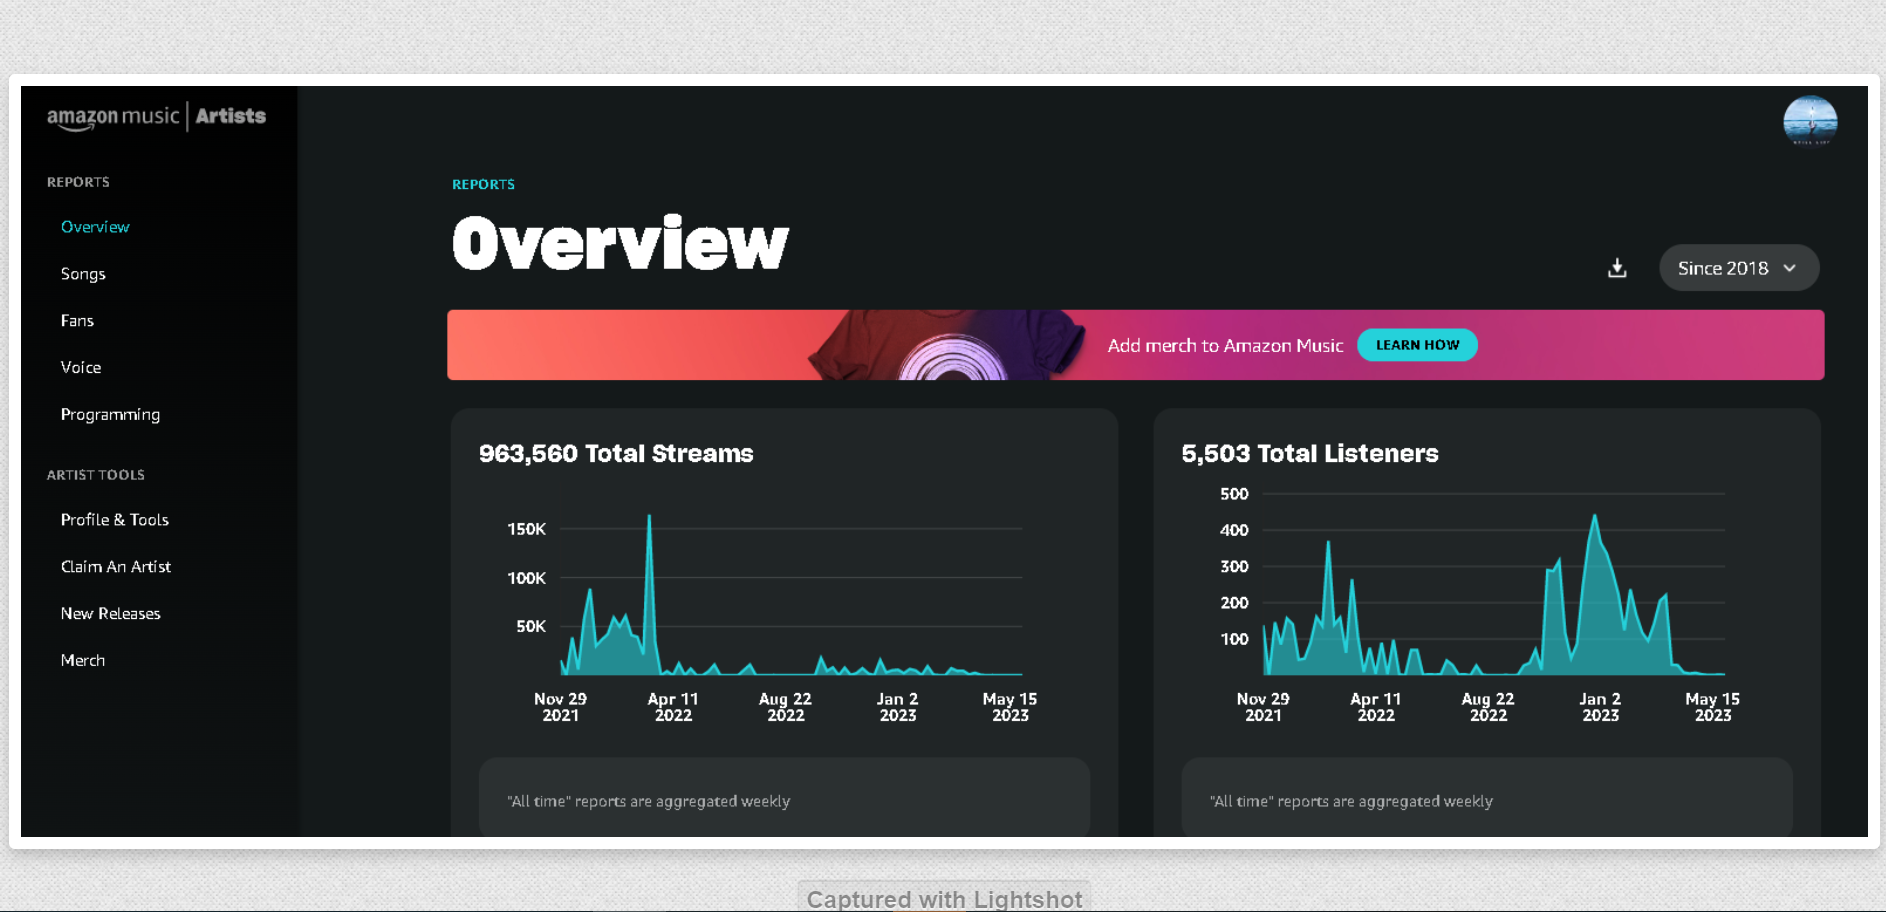Click the listeners chart peak near Jan 2023
The height and width of the screenshot is (912, 1886).
coord(1594,517)
